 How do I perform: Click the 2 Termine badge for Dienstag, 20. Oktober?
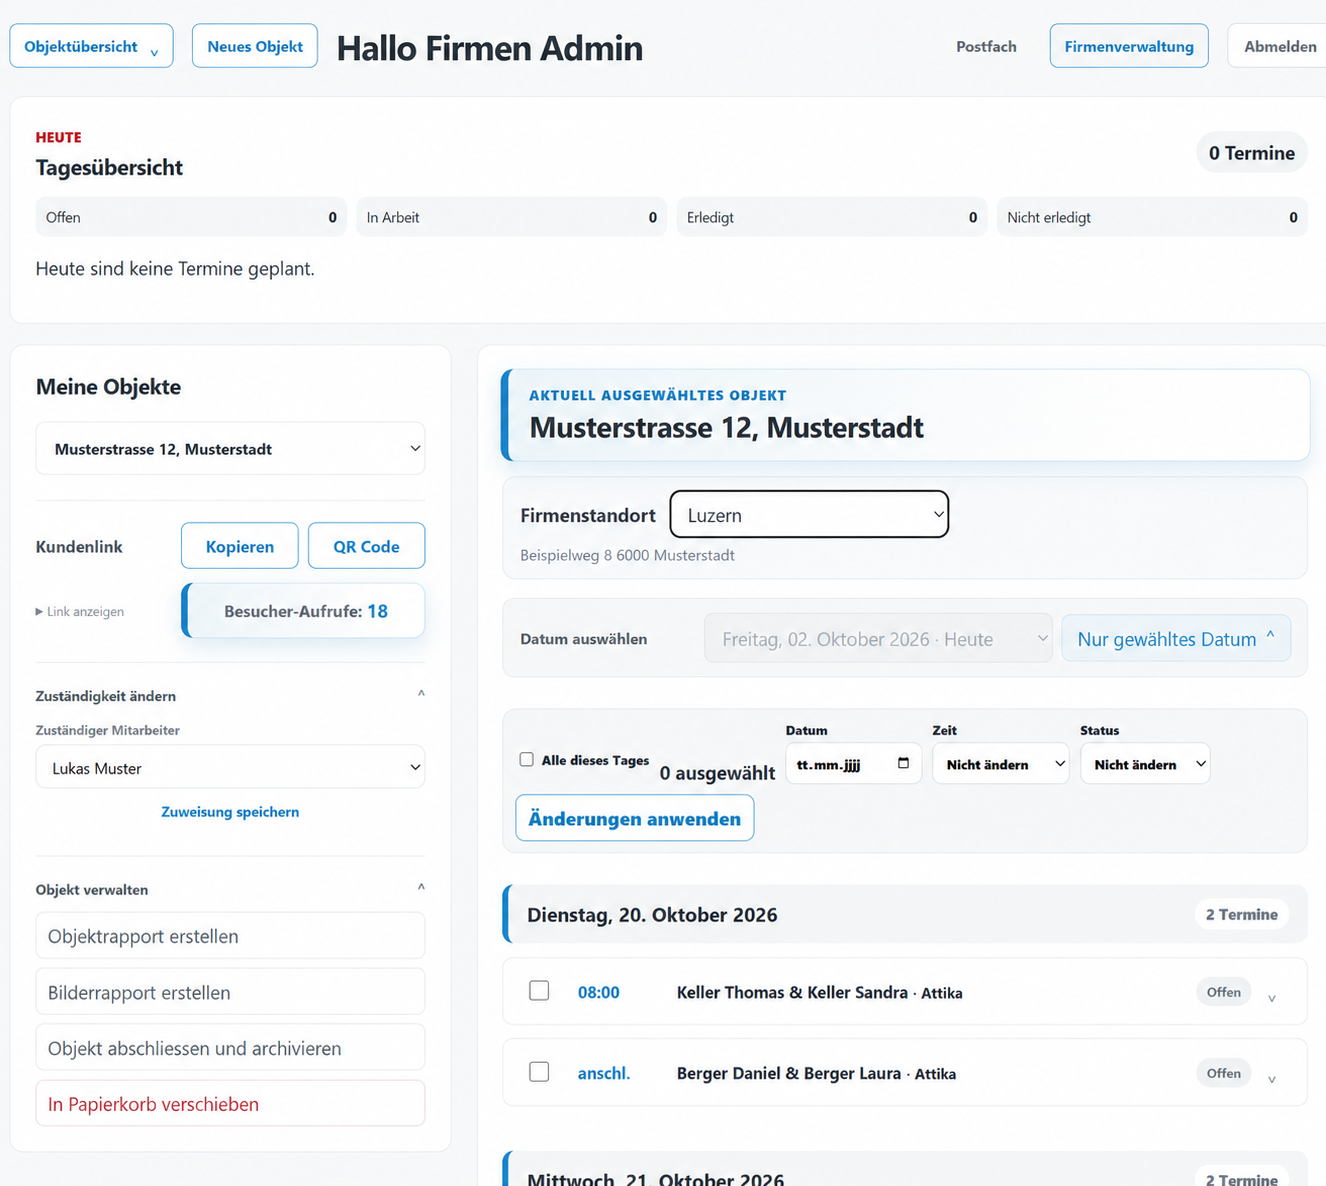1242,914
